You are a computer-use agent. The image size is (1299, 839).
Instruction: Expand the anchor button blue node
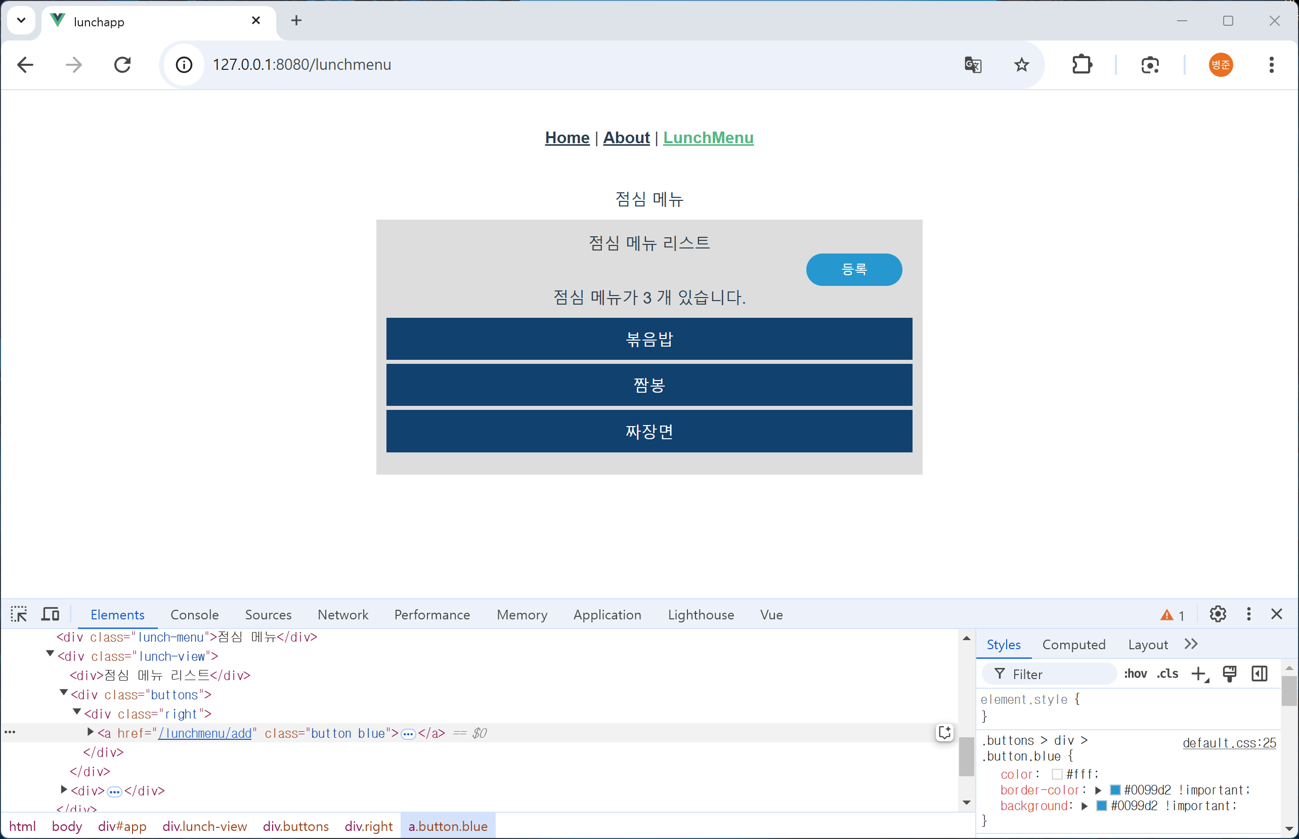[x=91, y=732]
